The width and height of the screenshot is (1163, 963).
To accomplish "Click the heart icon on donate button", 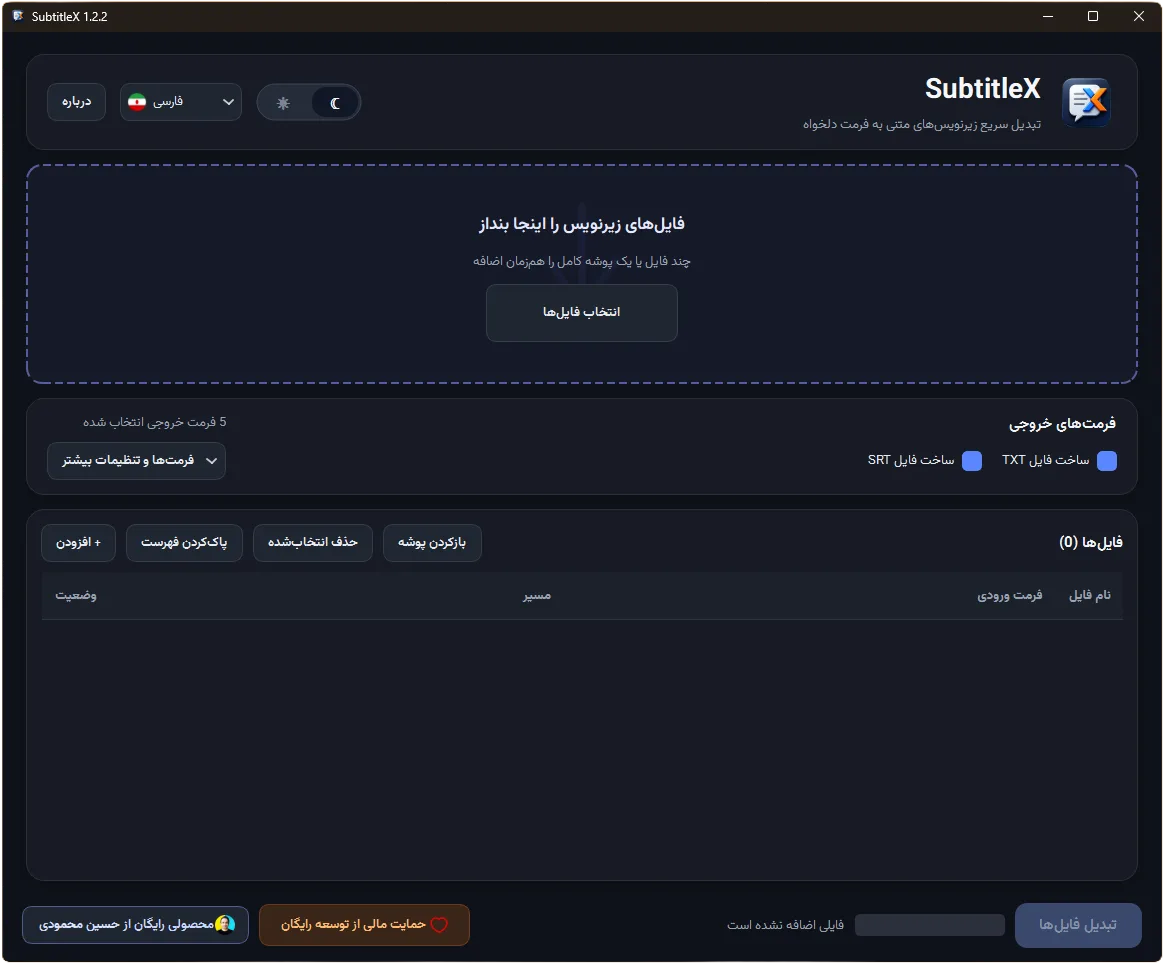I will click(x=439, y=924).
